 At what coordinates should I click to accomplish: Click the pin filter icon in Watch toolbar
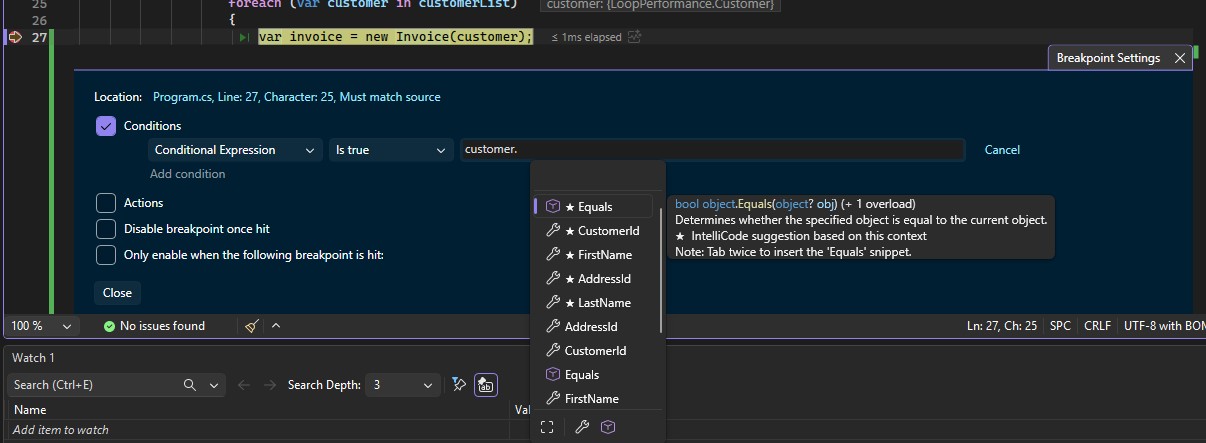point(458,384)
